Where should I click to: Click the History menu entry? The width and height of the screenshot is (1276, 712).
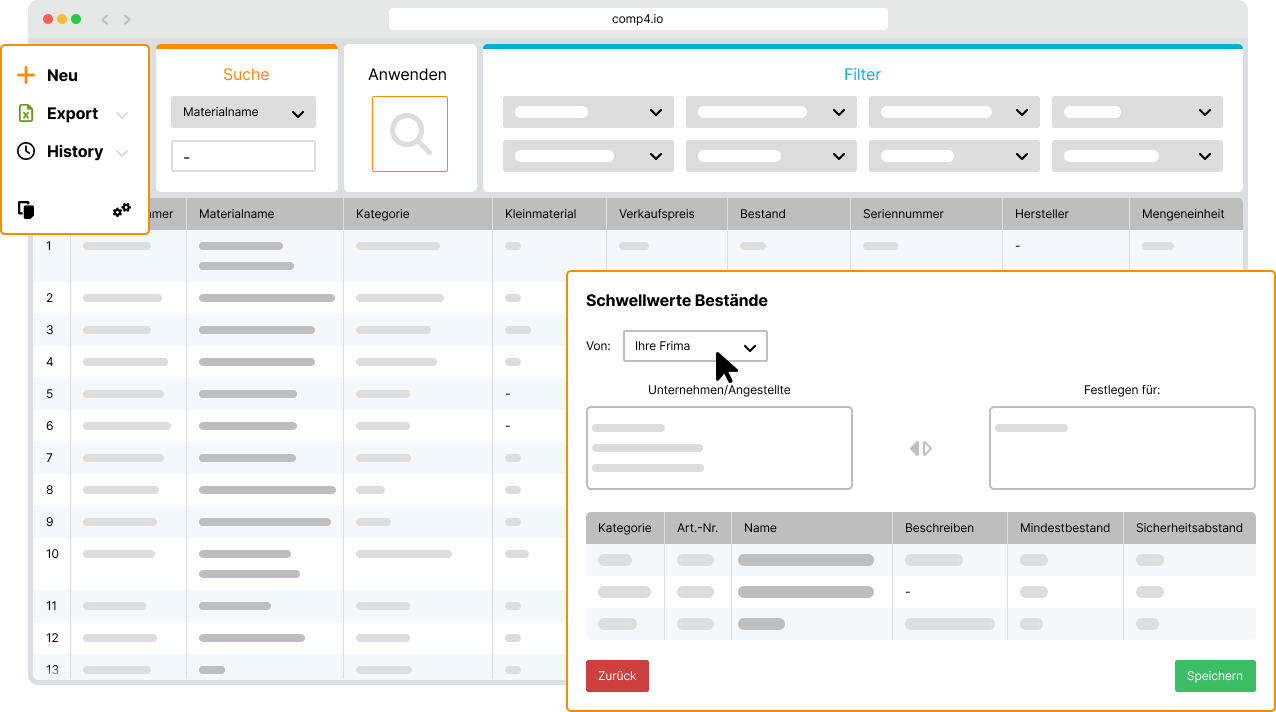[x=74, y=151]
